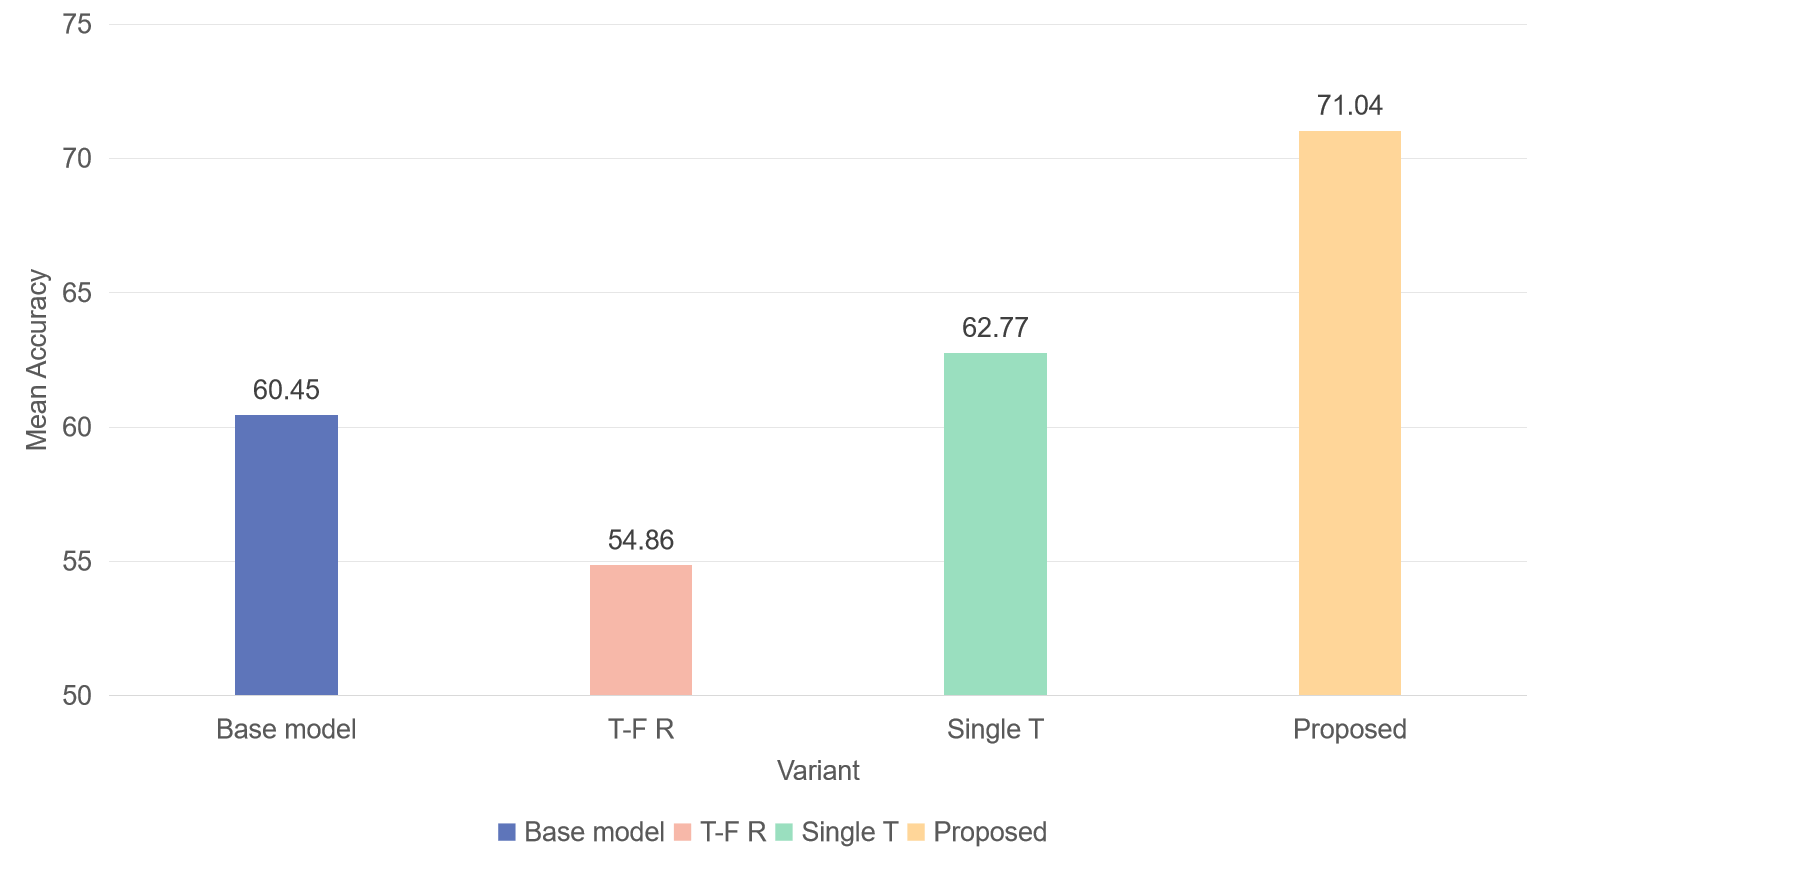Toggle the Base model series legend label
The height and width of the screenshot is (892, 1802).
594,832
